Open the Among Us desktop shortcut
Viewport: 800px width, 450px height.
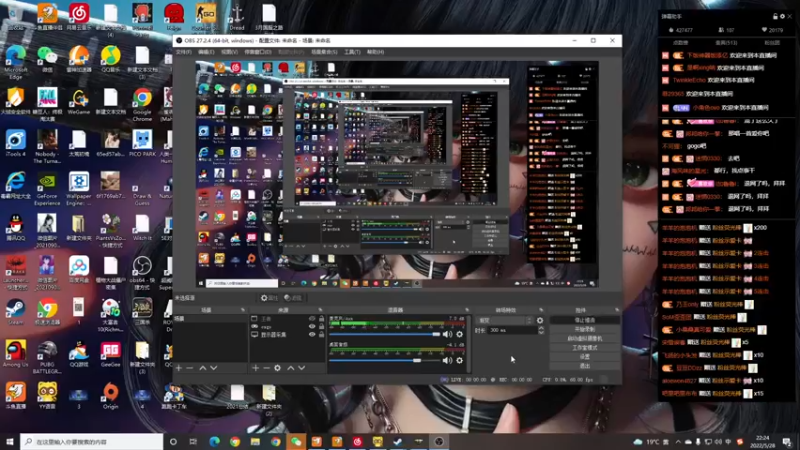click(x=15, y=354)
